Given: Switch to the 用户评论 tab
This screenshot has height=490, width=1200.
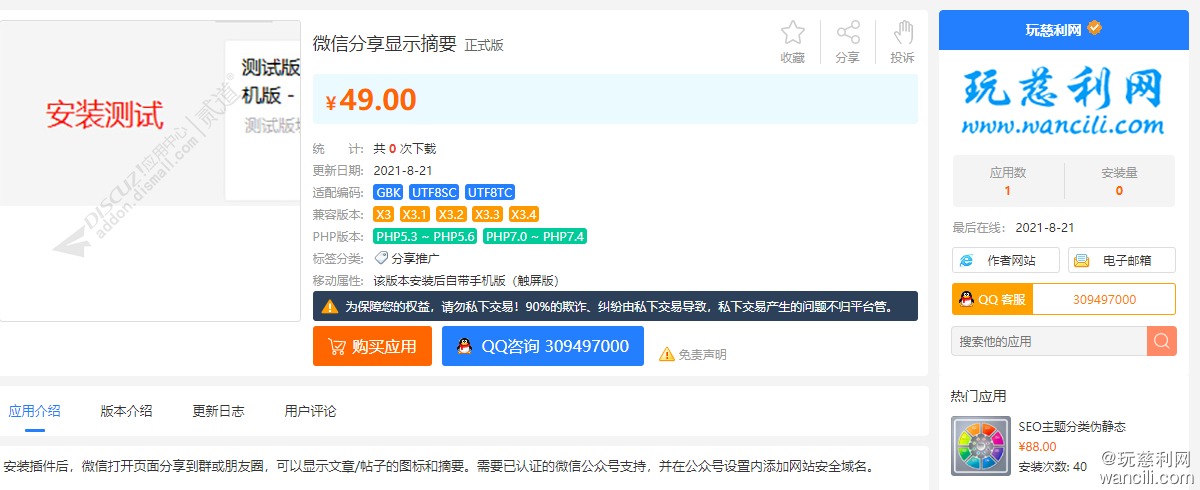Looking at the screenshot, I should click(310, 411).
